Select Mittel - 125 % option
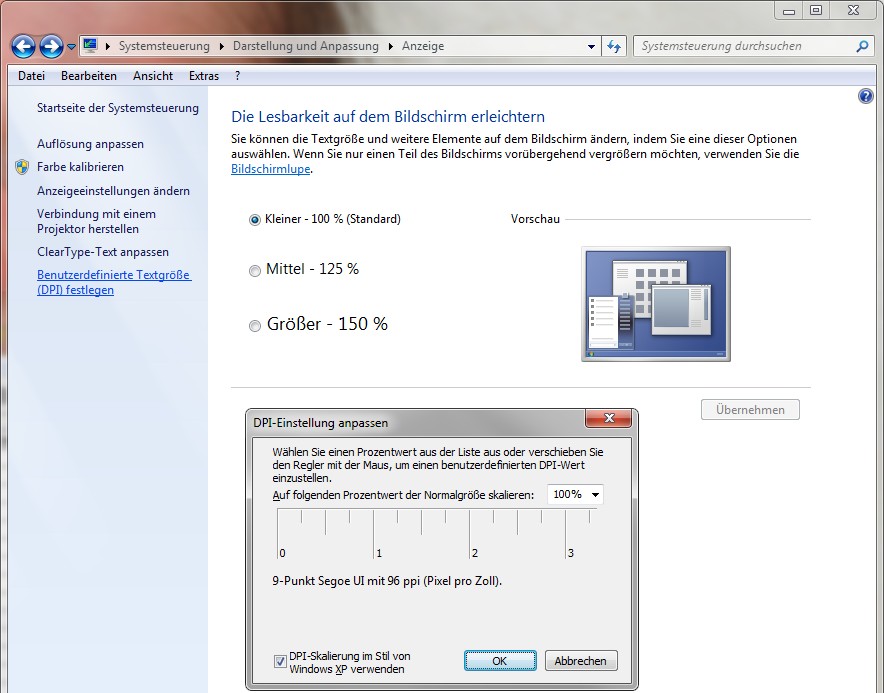This screenshot has width=884, height=693. point(304,270)
